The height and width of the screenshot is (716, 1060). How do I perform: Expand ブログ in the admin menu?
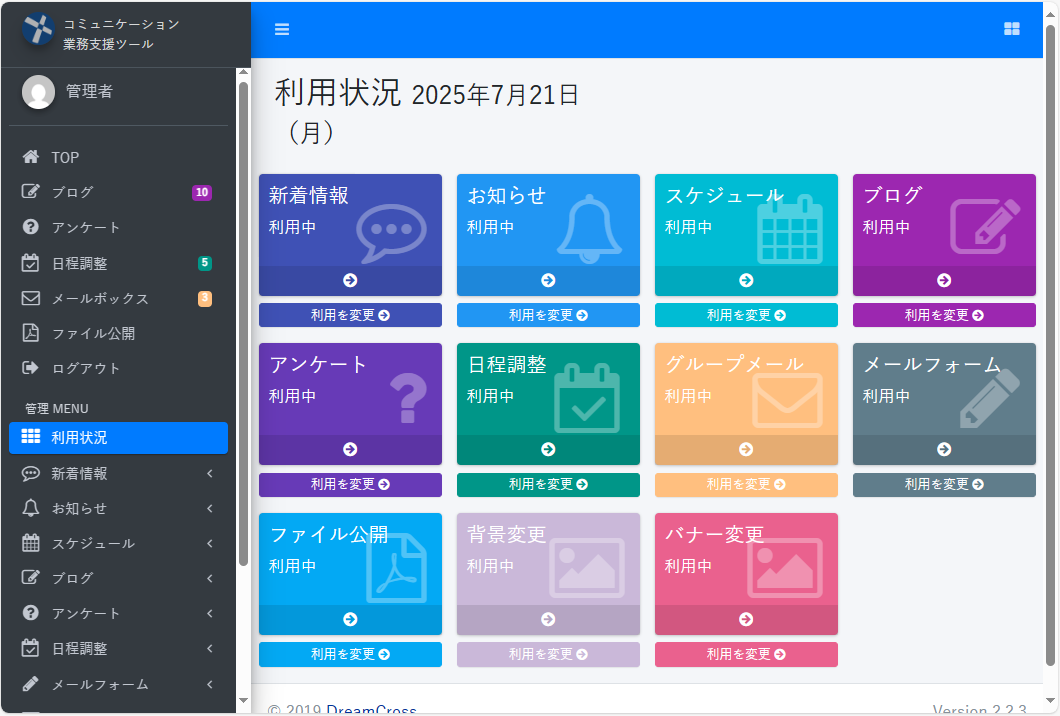118,578
